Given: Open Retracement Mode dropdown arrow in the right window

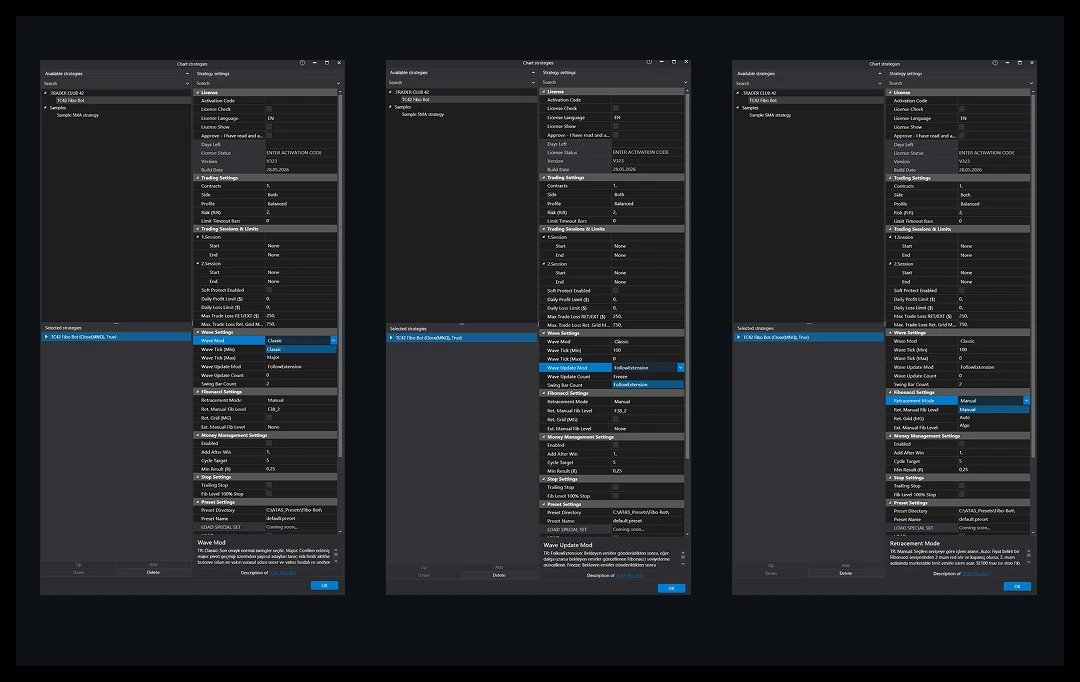Looking at the screenshot, I should pyautogui.click(x=1026, y=400).
